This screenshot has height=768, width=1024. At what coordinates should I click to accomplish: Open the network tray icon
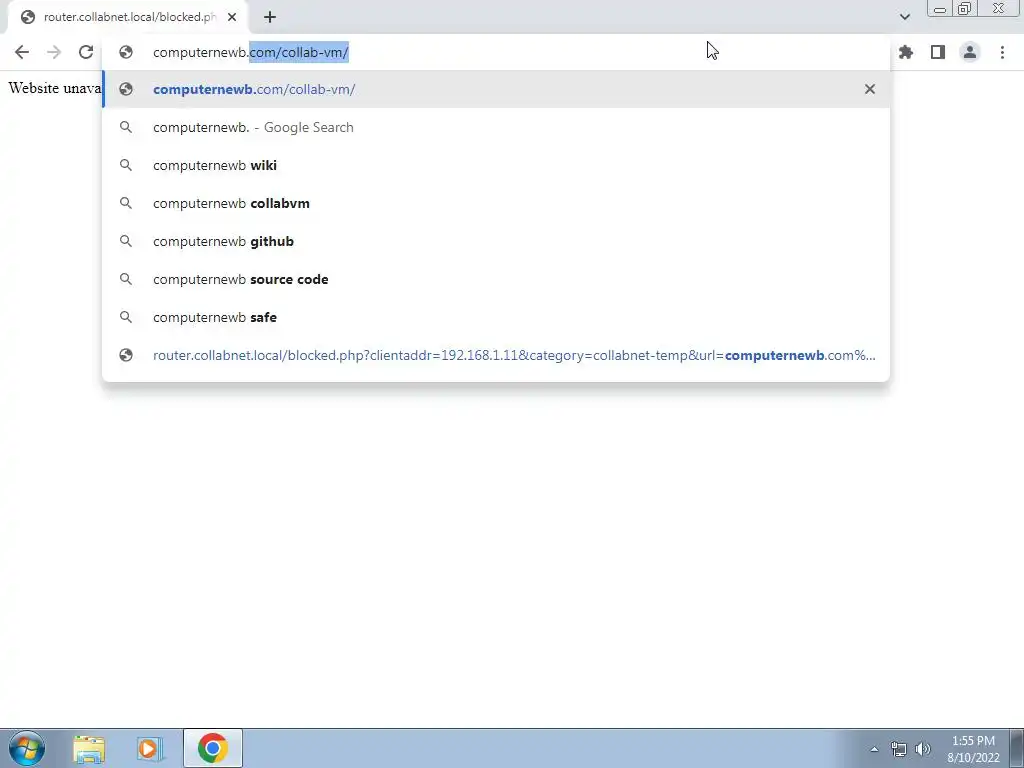(x=899, y=749)
